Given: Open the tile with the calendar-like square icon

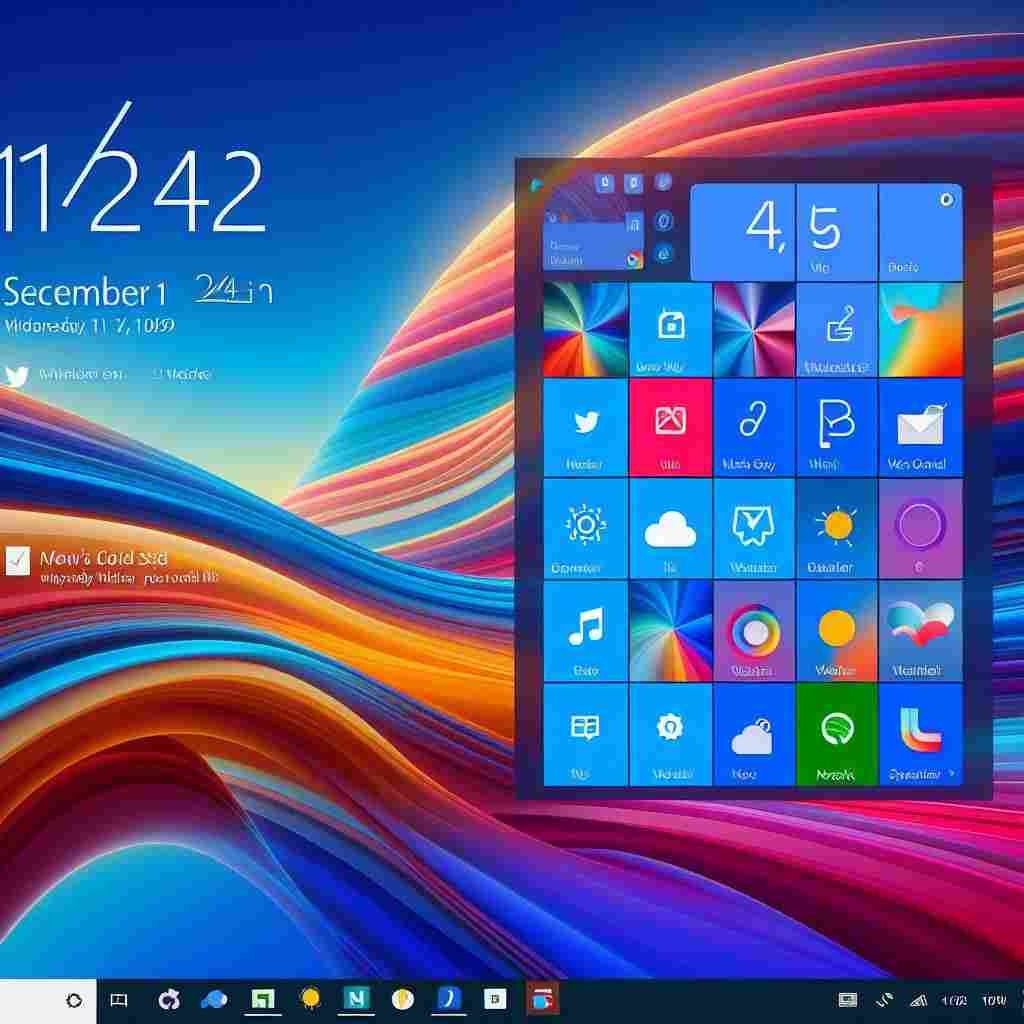Looking at the screenshot, I should pyautogui.click(x=670, y=329).
